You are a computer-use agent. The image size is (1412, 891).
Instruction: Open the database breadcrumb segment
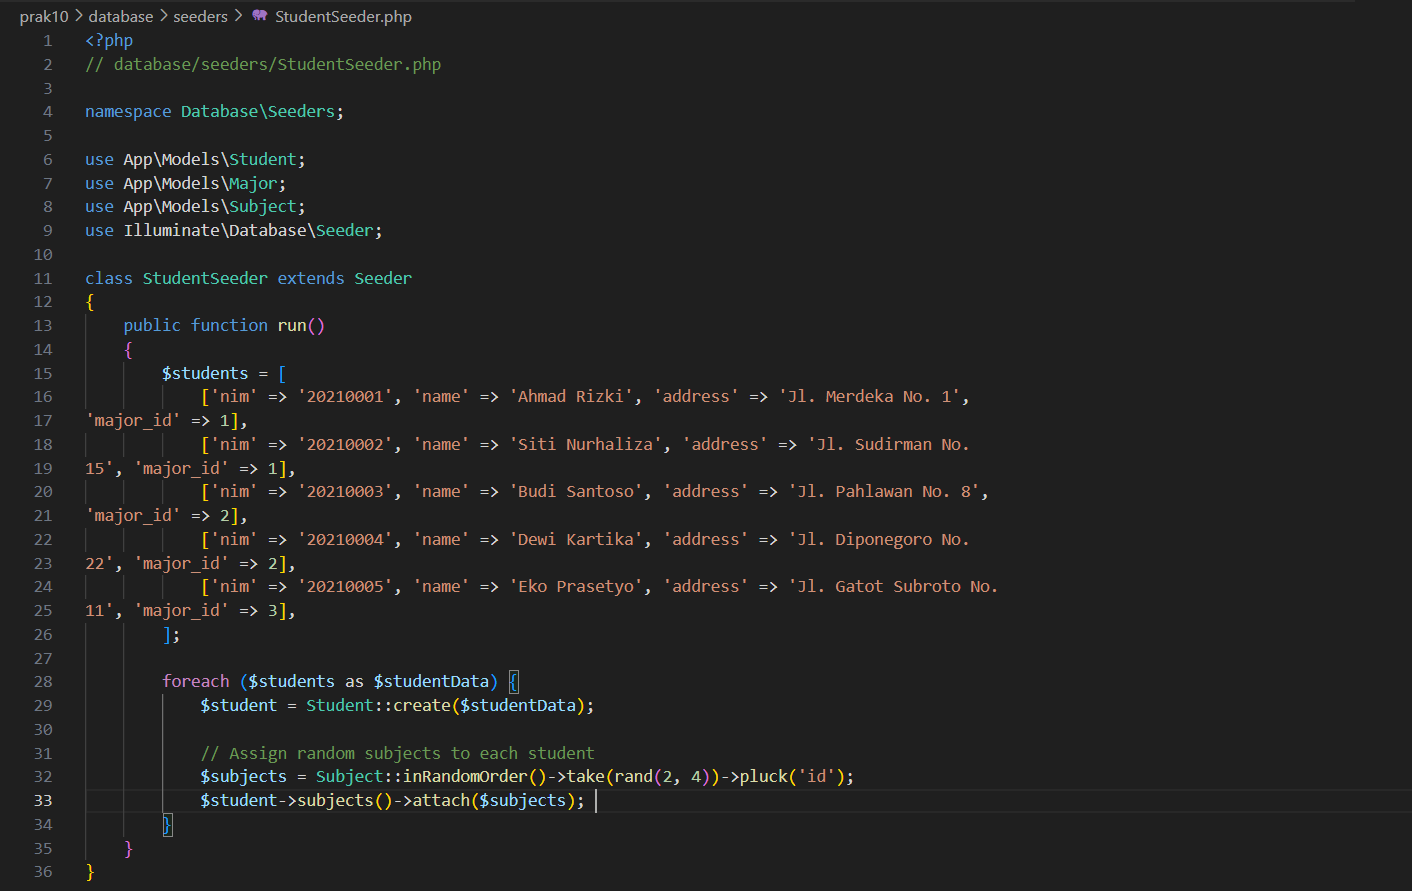pyautogui.click(x=121, y=16)
